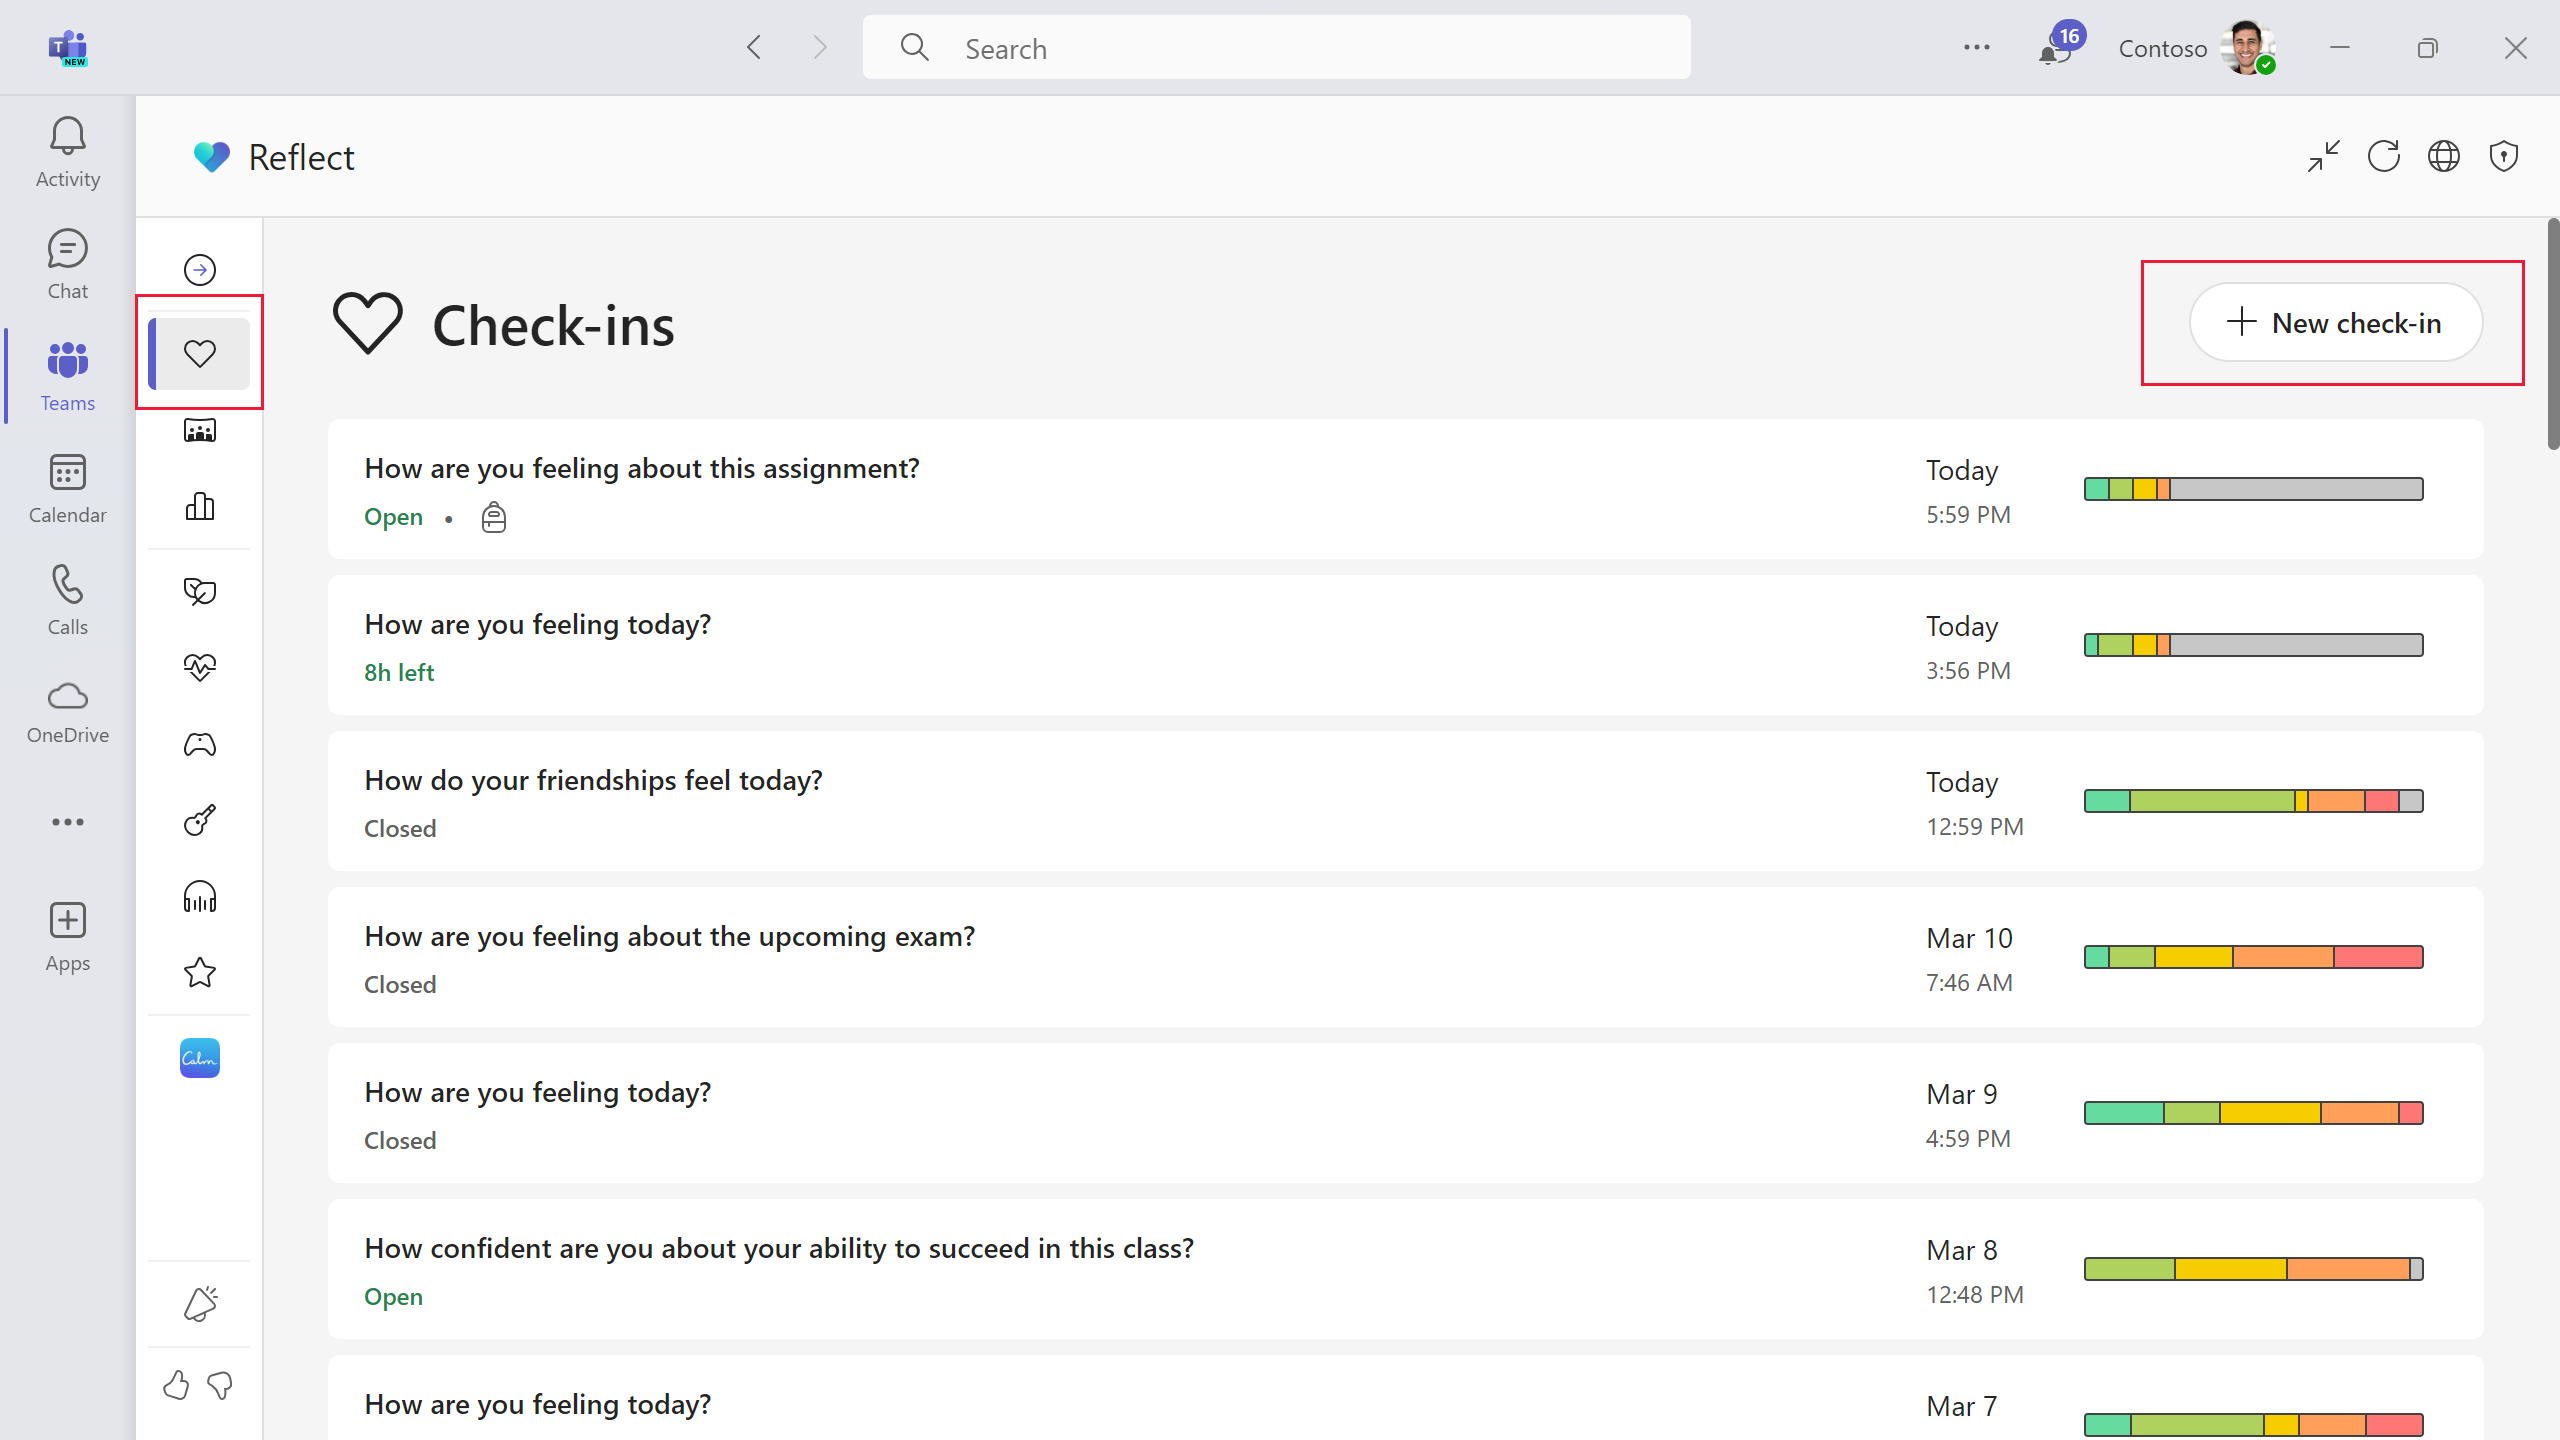Collapse the Reflect view with shrink arrows
2560x1440 pixels.
coord(2324,156)
